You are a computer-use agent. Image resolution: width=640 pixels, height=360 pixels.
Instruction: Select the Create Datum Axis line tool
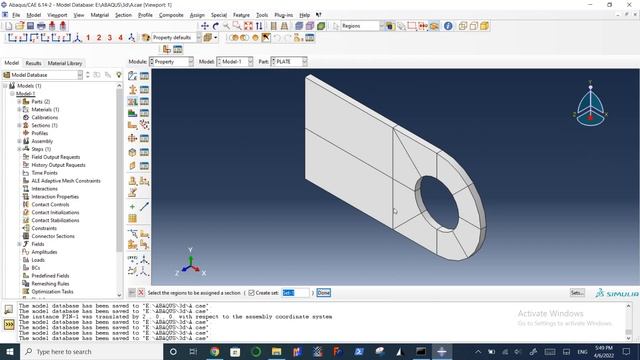click(144, 207)
